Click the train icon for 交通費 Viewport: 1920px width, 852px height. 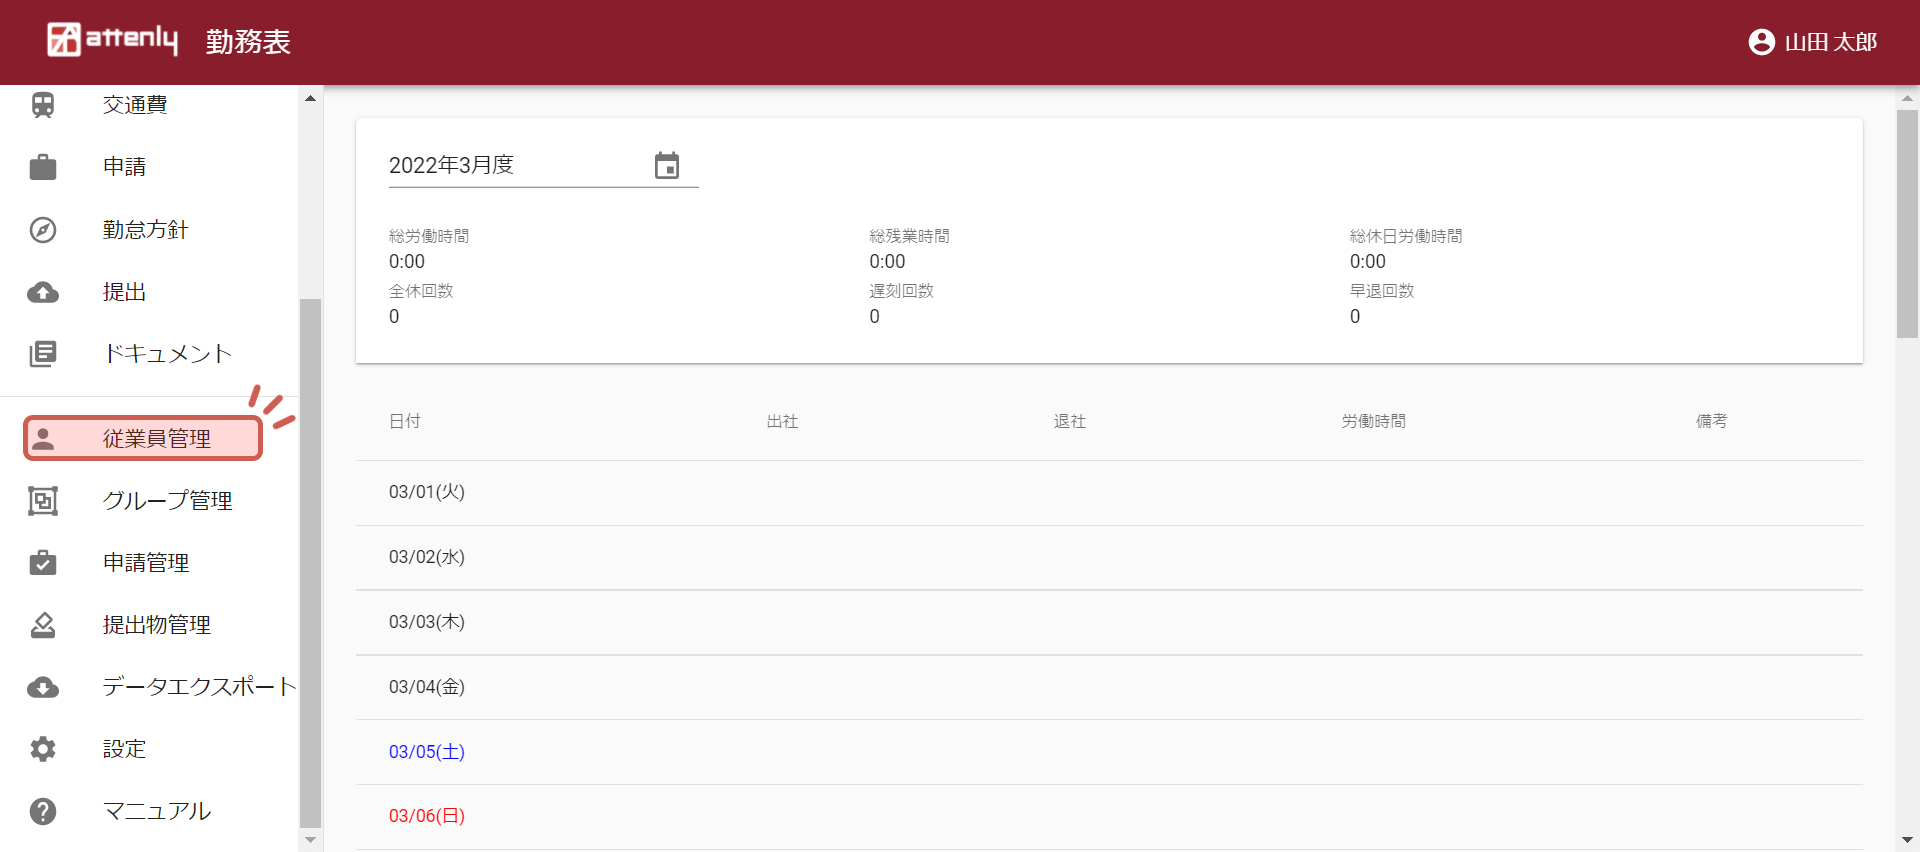pyautogui.click(x=43, y=105)
